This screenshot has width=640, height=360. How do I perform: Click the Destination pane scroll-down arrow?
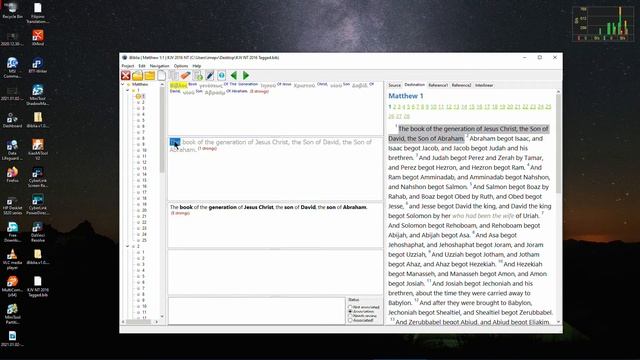pyautogui.click(x=558, y=322)
